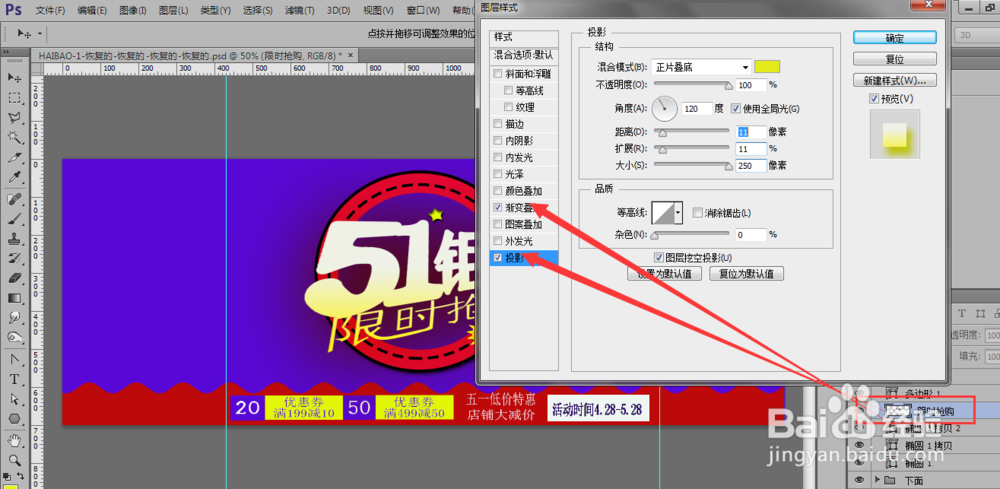Click the 确定 button
The height and width of the screenshot is (489, 1000).
(894, 38)
